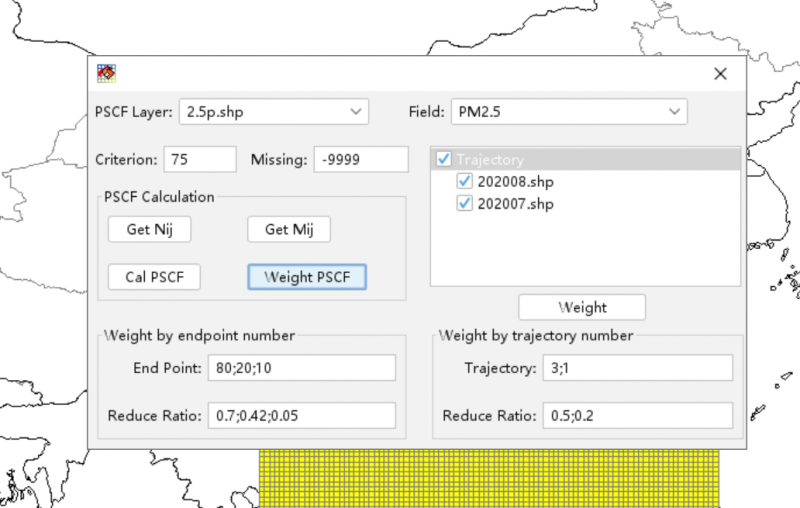Edit the endpoint Reduce Ratio field
The height and width of the screenshot is (508, 800).
tap(302, 415)
